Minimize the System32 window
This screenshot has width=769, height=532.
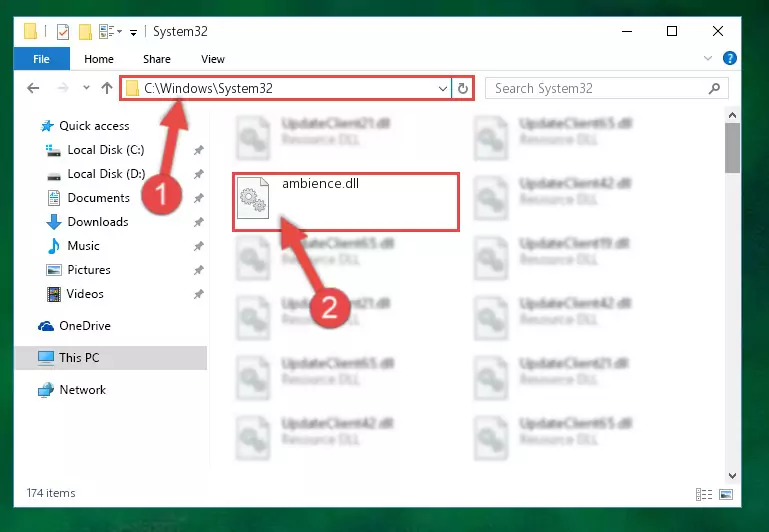[x=627, y=31]
